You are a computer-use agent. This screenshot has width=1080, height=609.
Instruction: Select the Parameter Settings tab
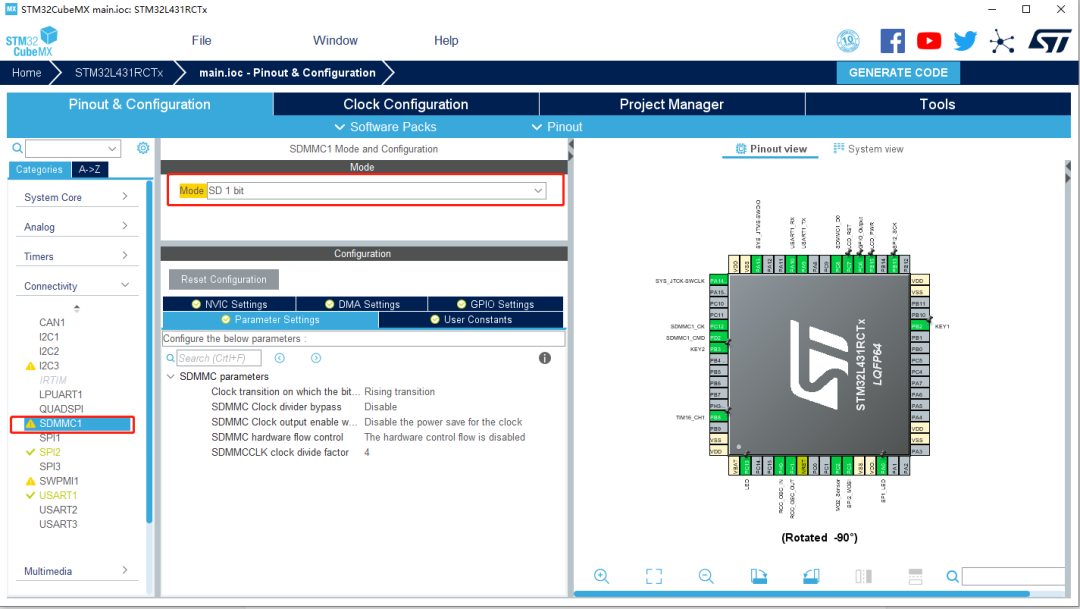pos(270,320)
